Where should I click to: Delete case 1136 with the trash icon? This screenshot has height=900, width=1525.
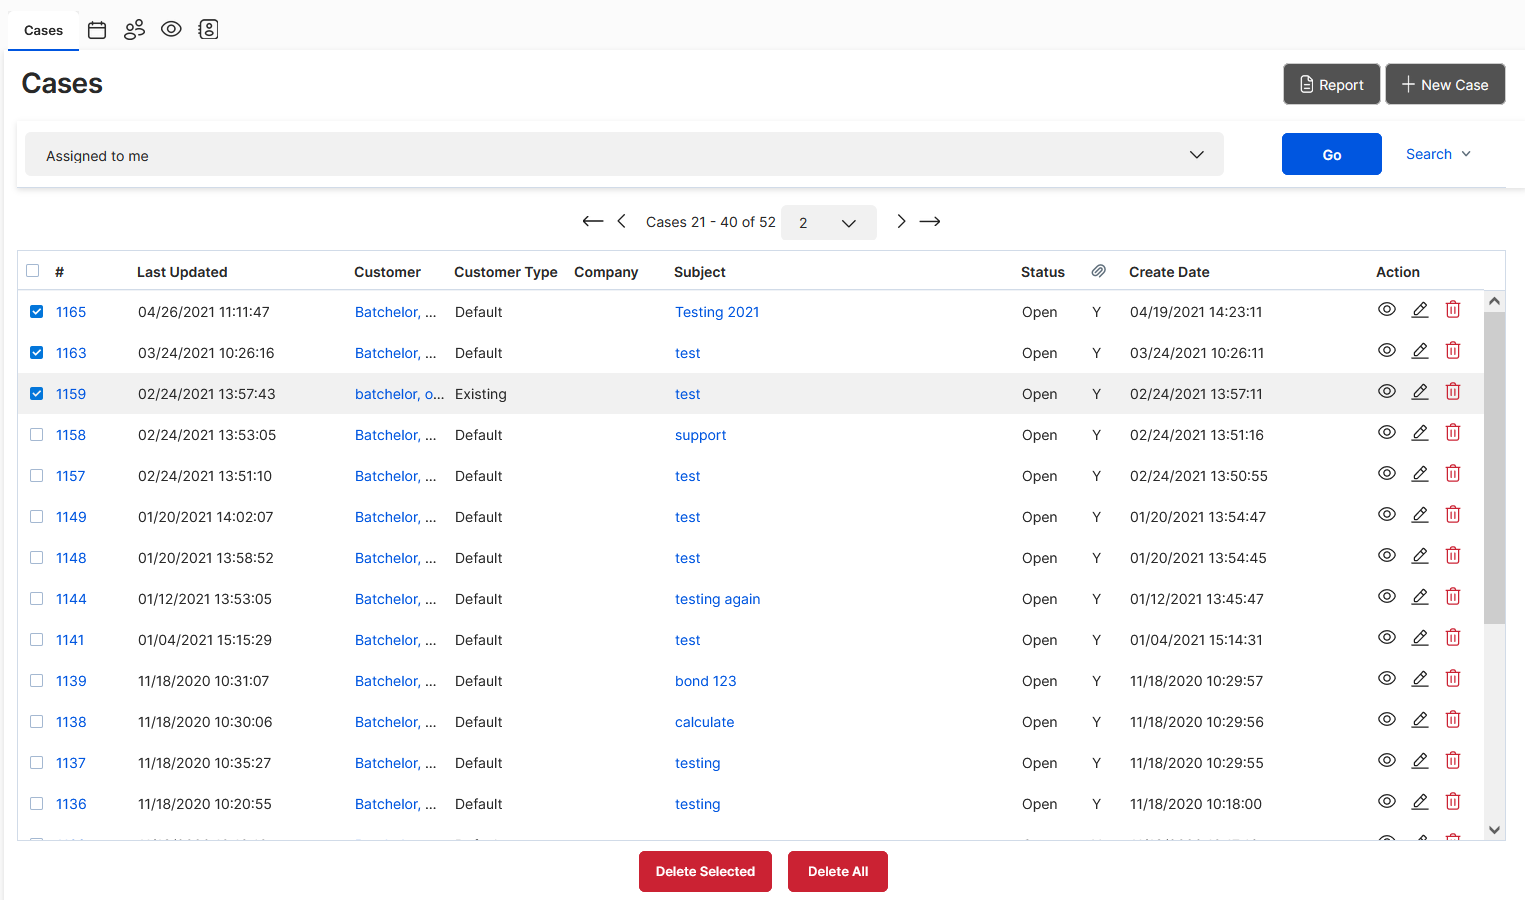click(x=1453, y=802)
